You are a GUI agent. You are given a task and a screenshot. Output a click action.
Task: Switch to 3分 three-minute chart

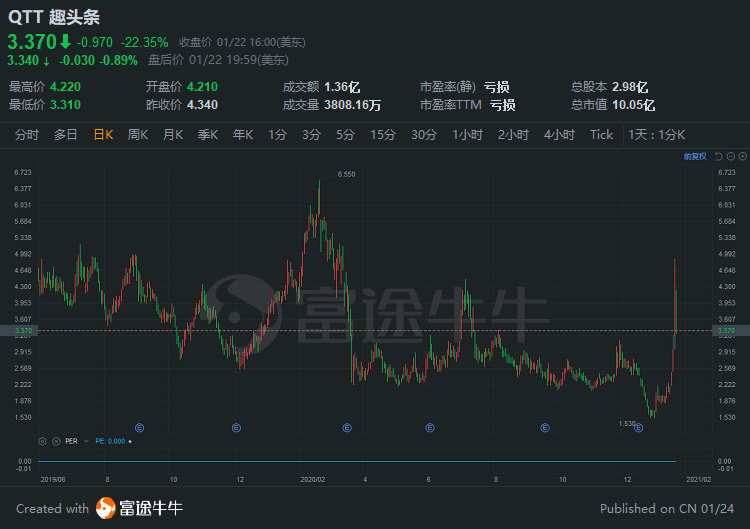[x=311, y=135]
